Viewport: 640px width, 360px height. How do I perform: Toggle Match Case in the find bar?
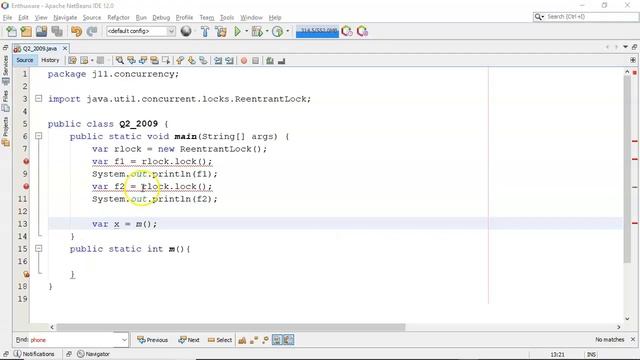click(242, 340)
